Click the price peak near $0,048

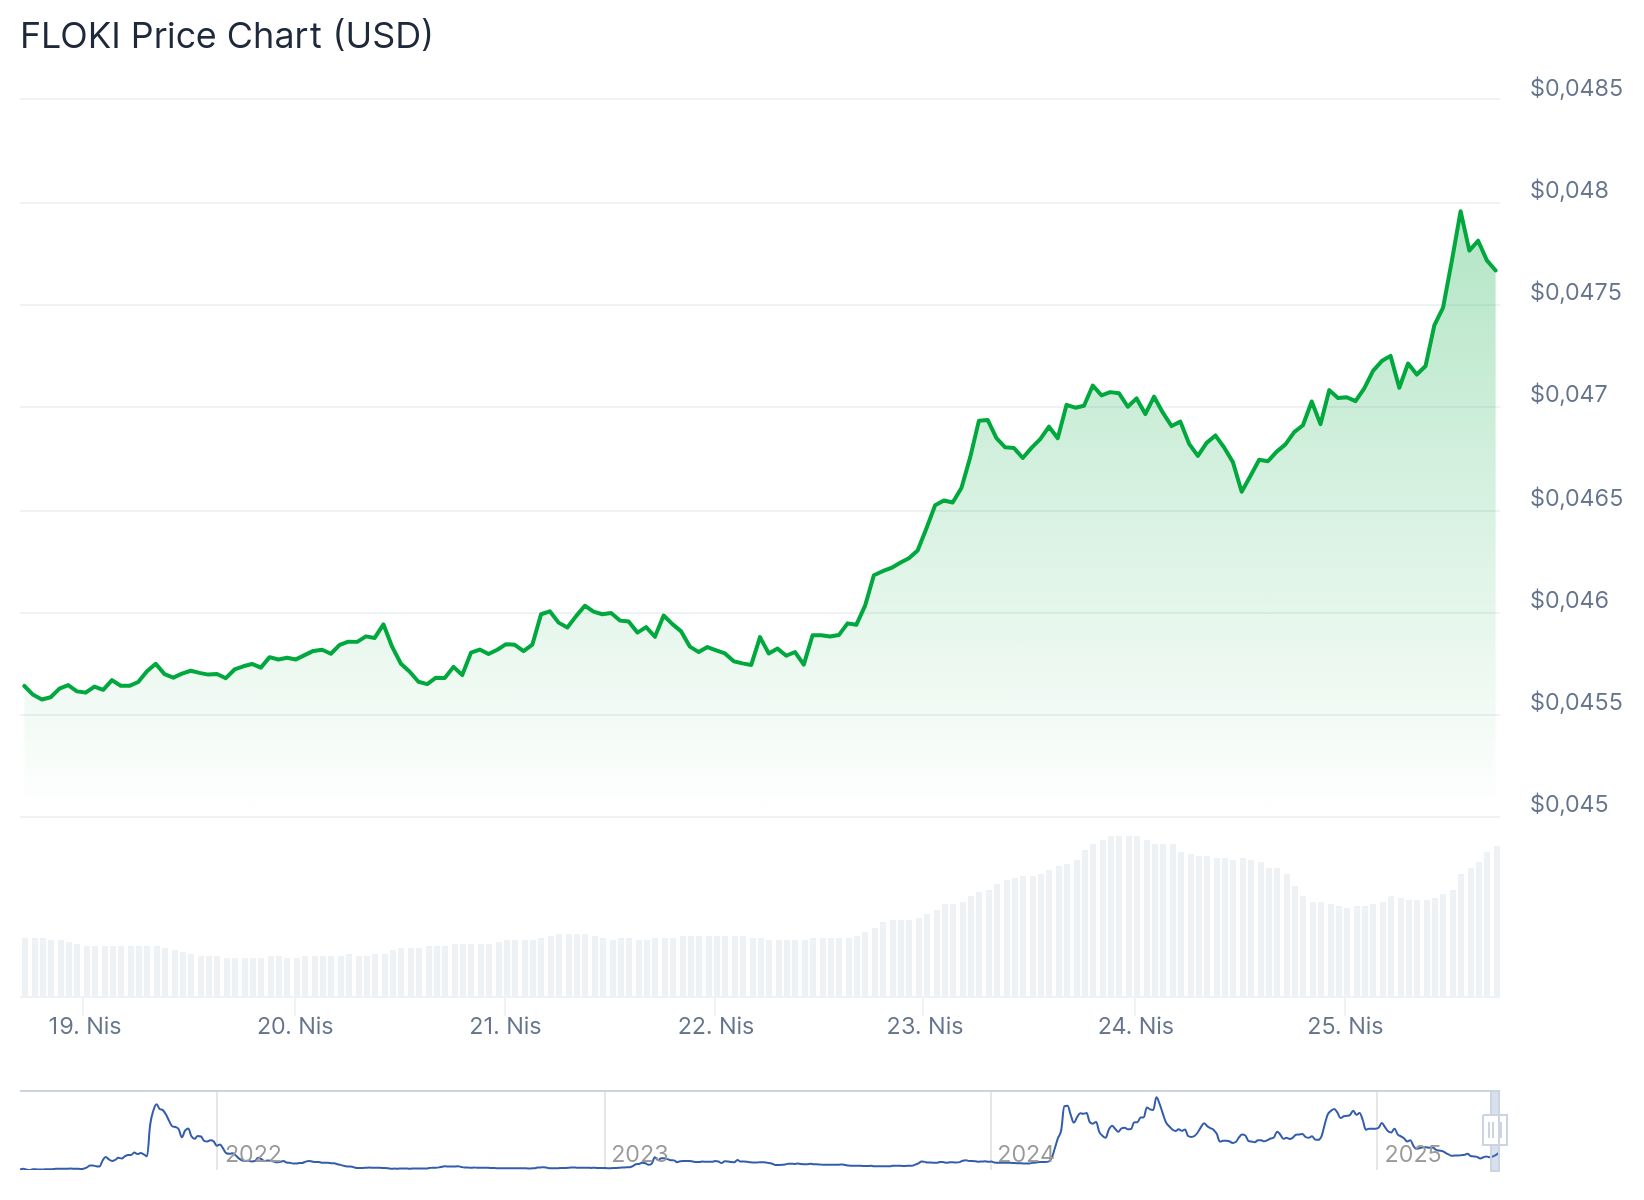pos(1461,211)
